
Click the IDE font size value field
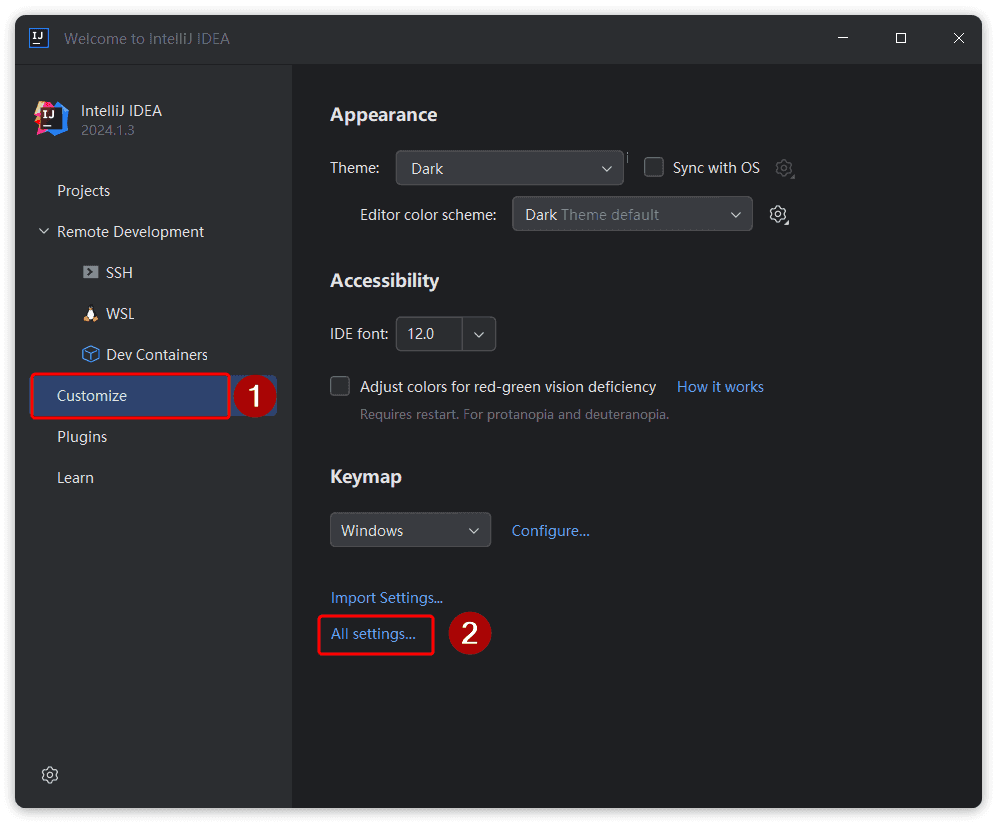pos(429,334)
